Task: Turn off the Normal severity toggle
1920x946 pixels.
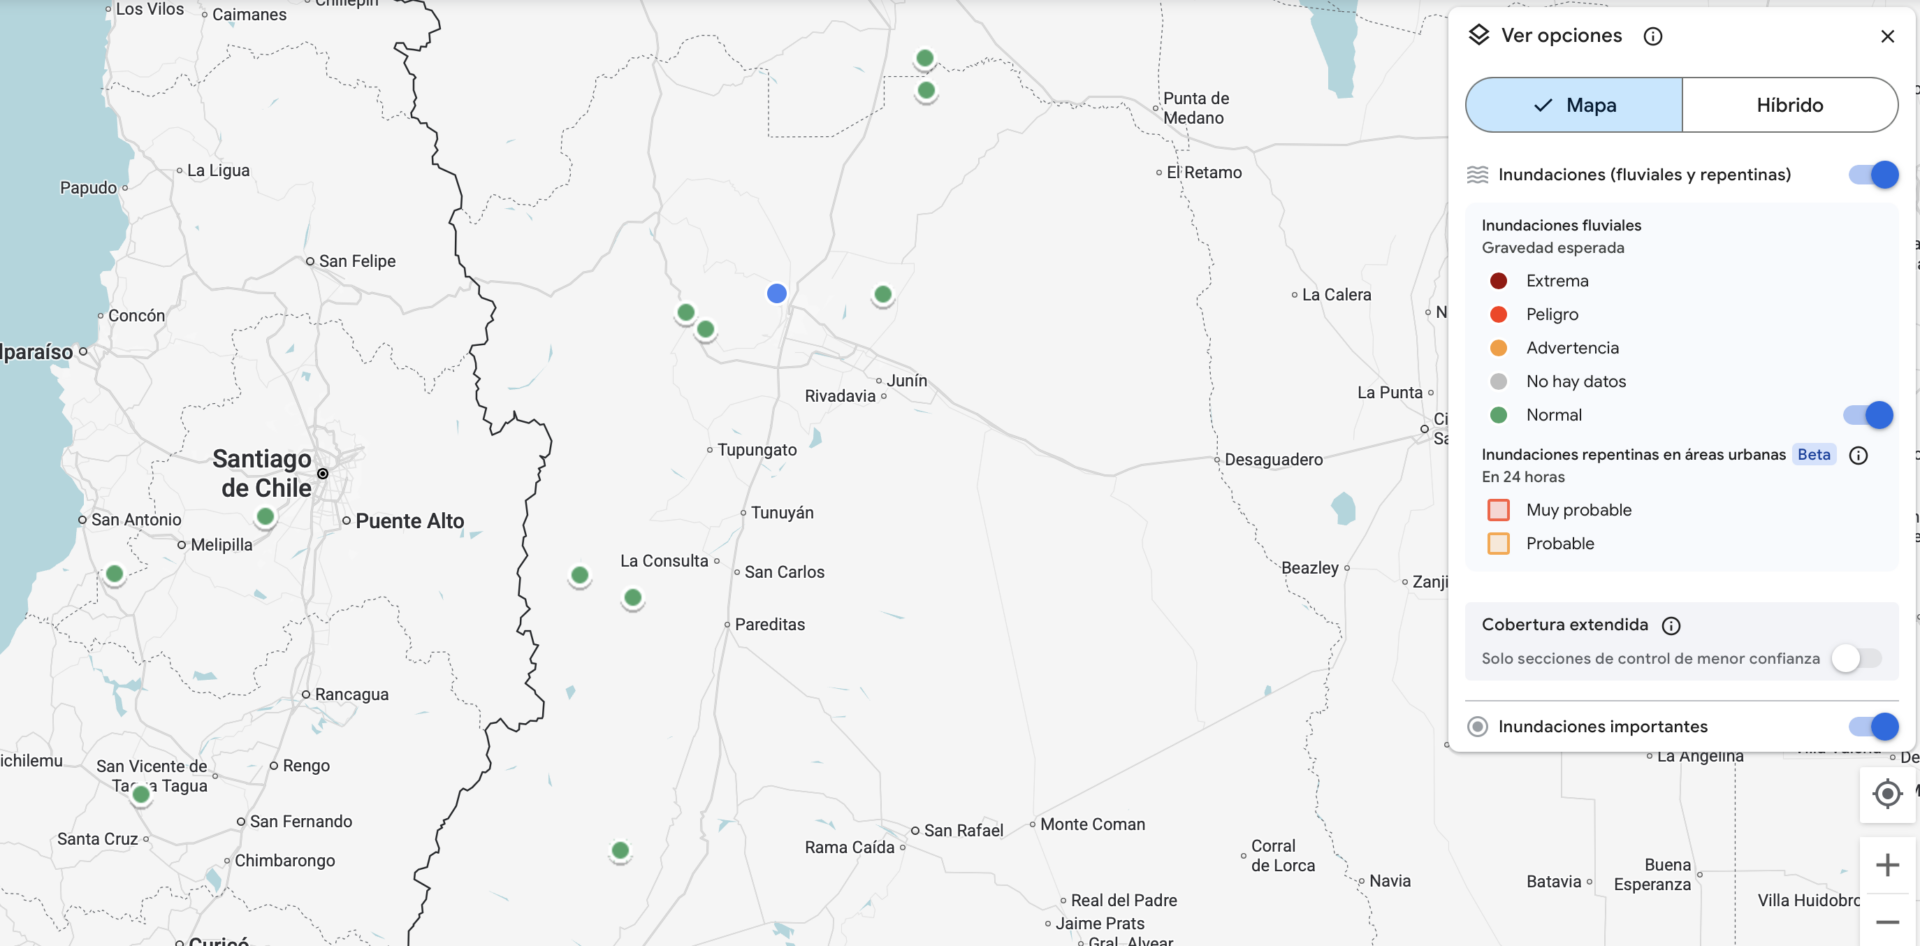Action: tap(1867, 415)
